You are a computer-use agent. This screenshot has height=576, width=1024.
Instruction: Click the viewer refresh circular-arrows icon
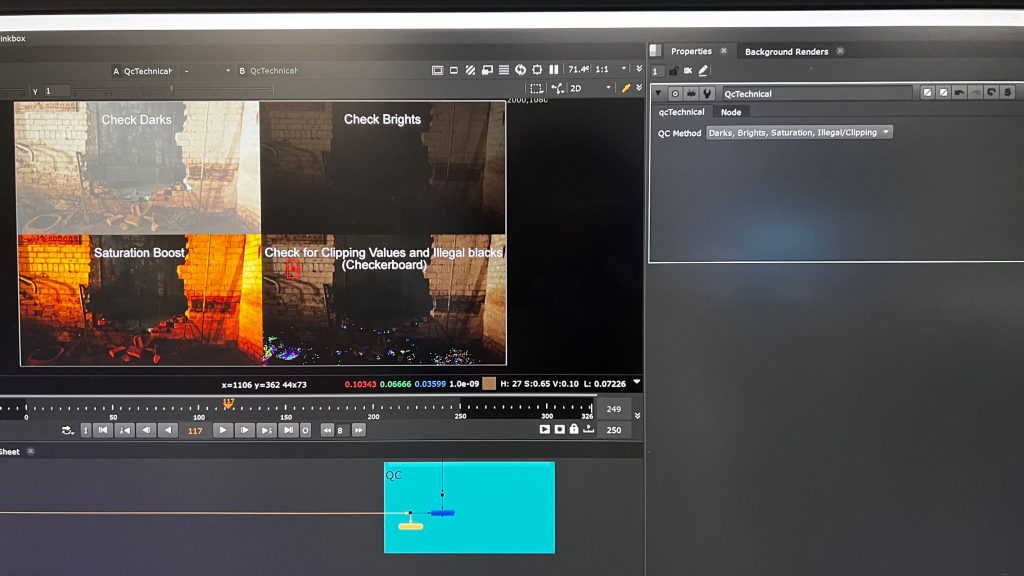pyautogui.click(x=520, y=70)
